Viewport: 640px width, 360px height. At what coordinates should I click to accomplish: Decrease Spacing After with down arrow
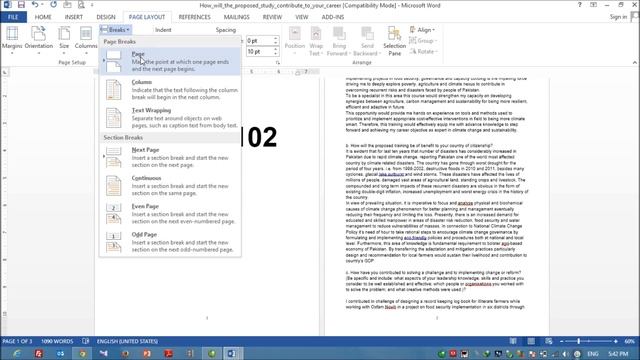[276, 54]
